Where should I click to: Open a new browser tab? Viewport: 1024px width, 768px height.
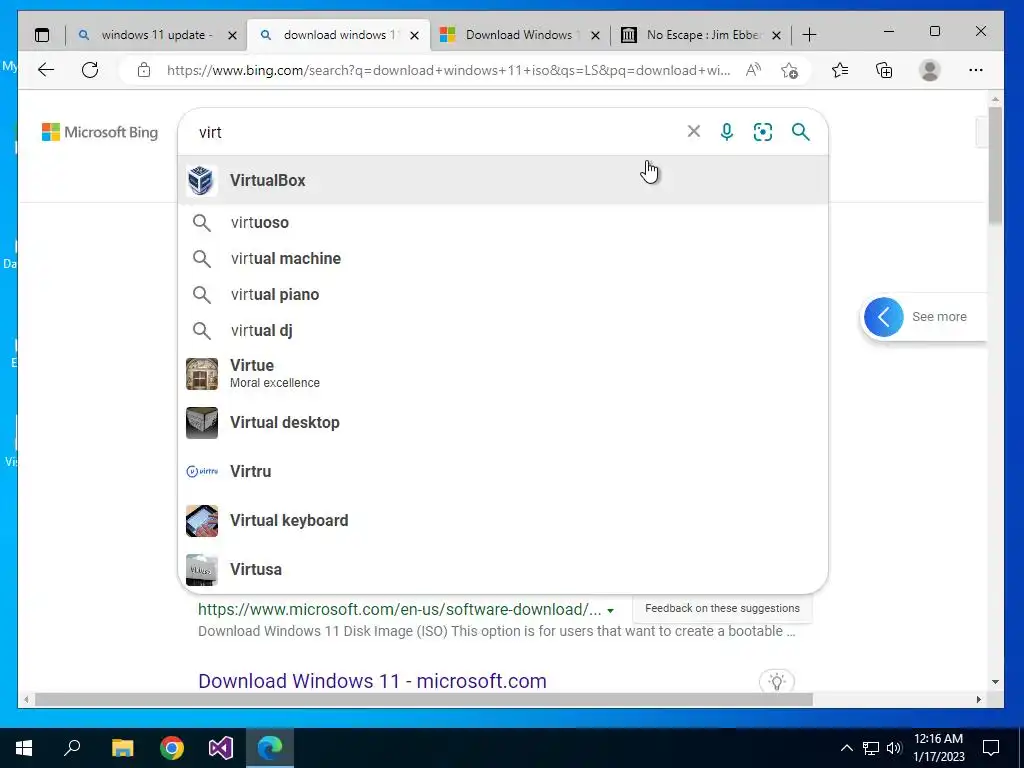(809, 35)
